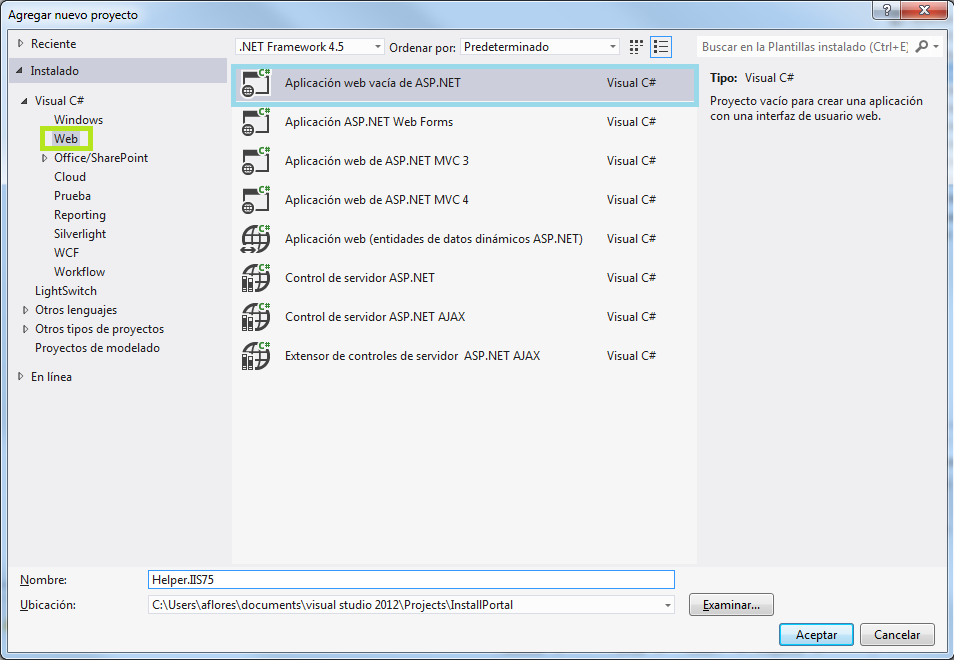
Task: Switch to small icons view
Action: point(636,47)
